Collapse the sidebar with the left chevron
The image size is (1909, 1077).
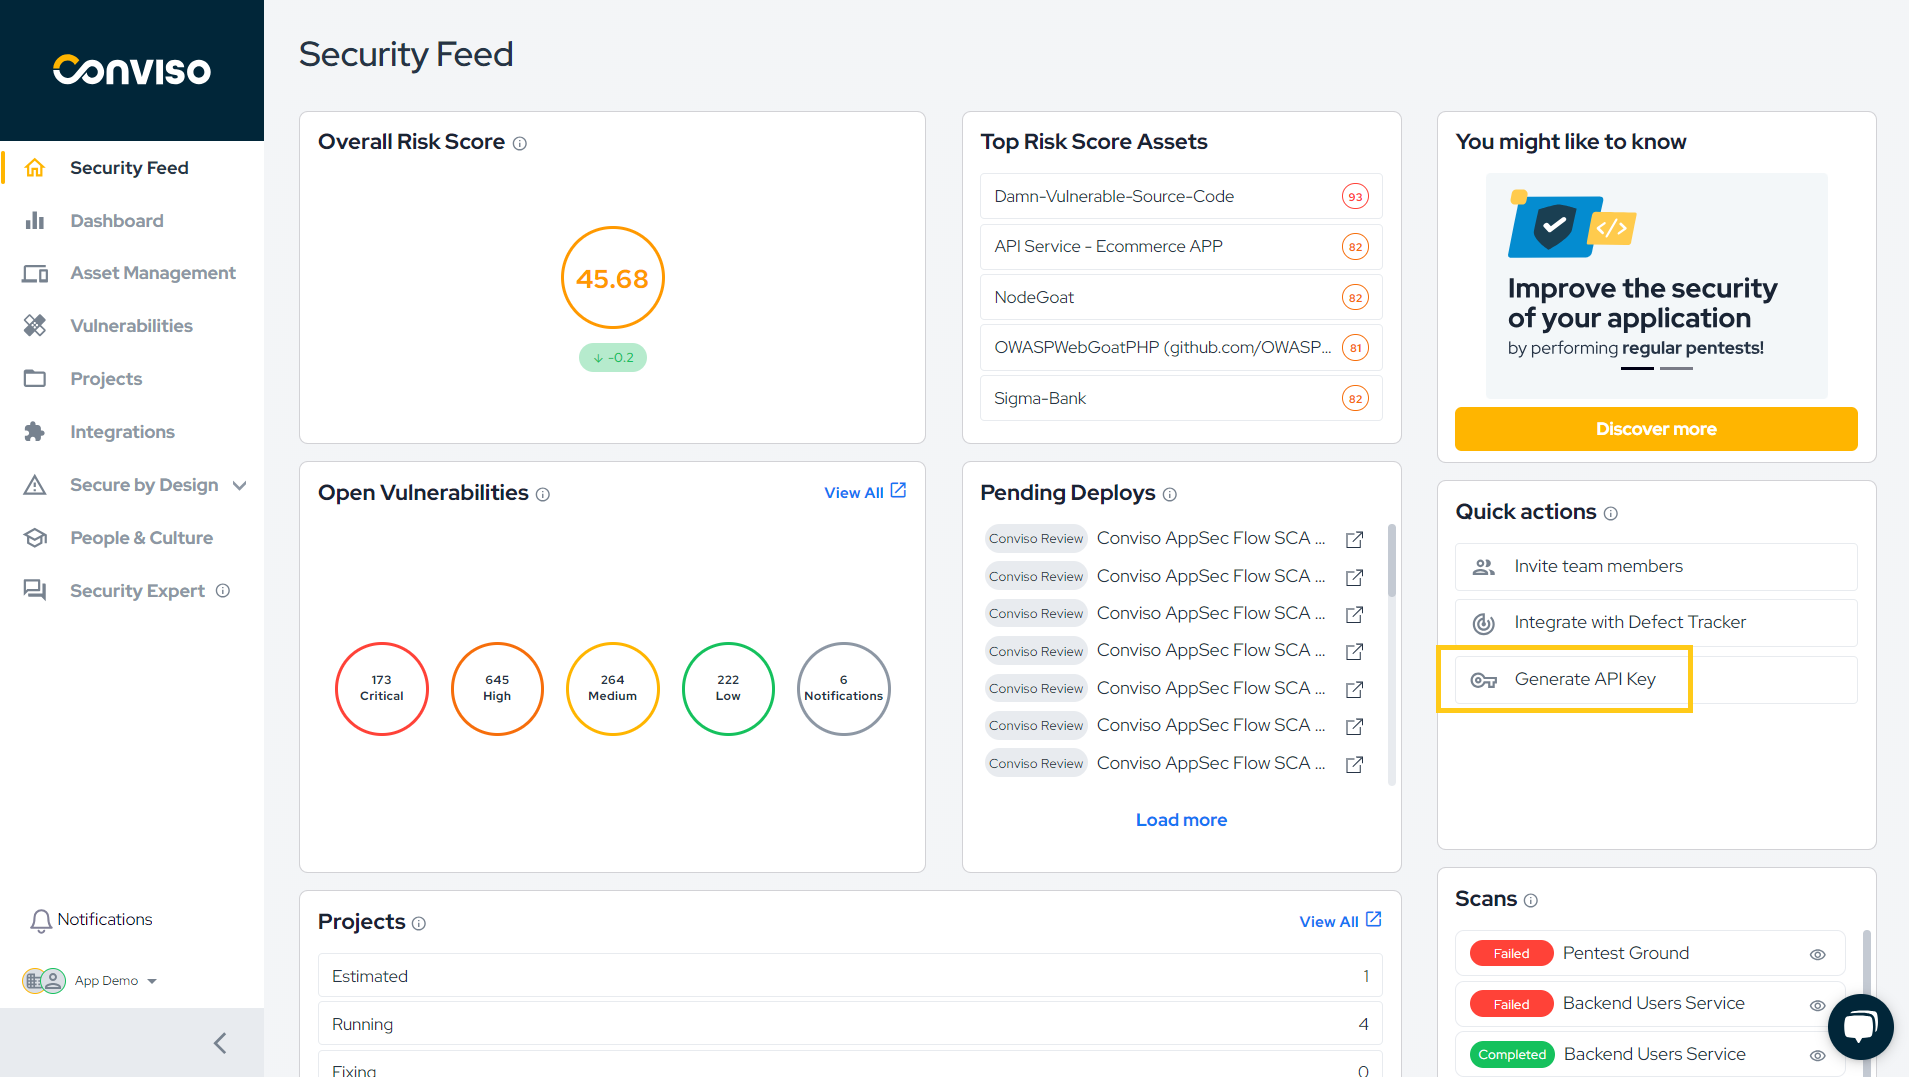point(220,1043)
